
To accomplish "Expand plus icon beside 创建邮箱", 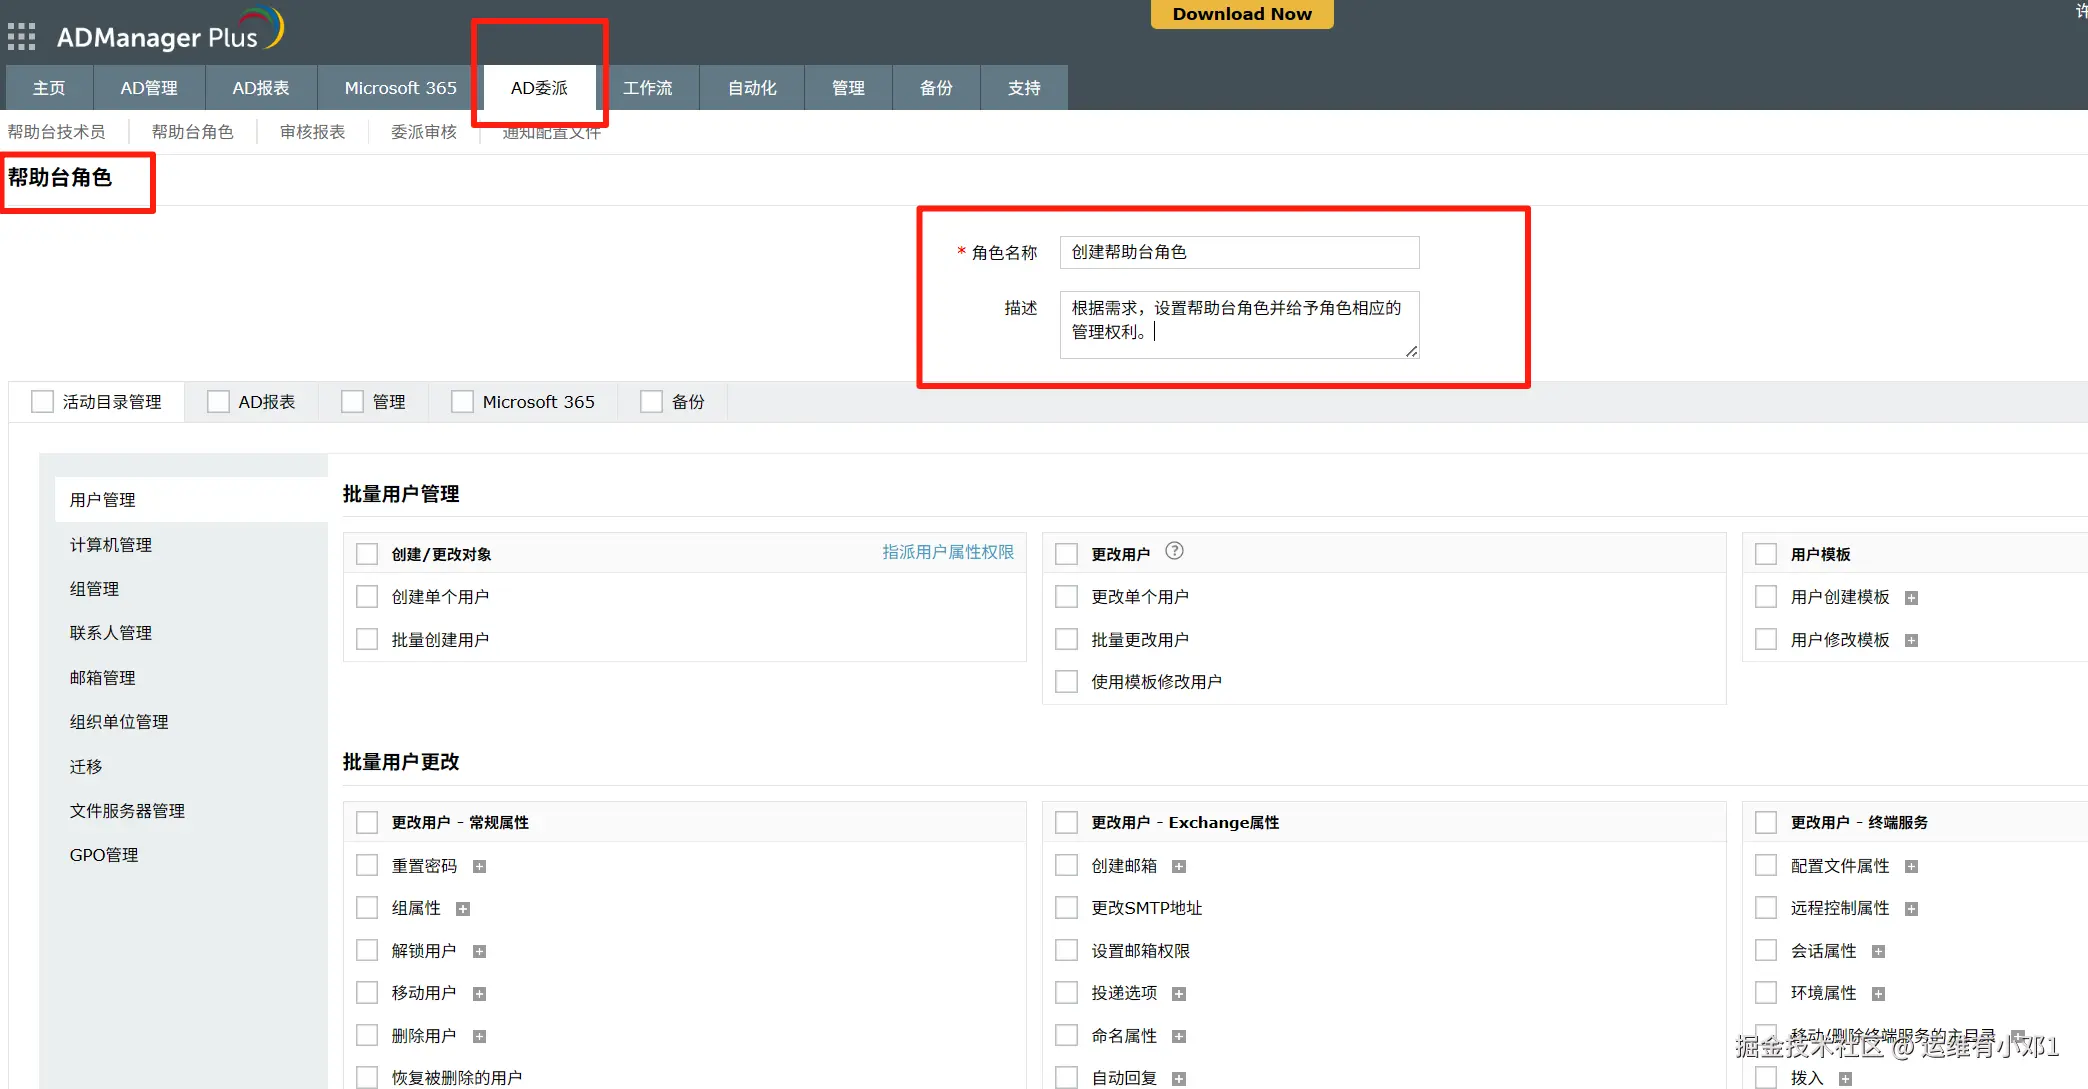I will click(1179, 867).
